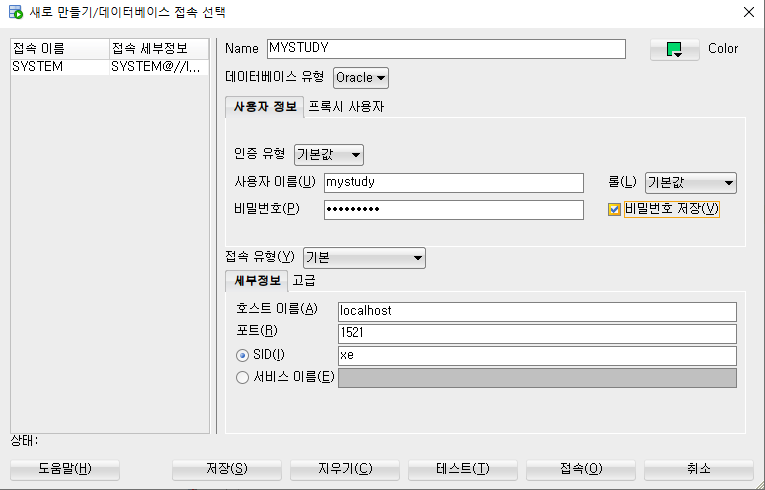Switch to the 고급 tab
The width and height of the screenshot is (765, 490).
point(304,281)
